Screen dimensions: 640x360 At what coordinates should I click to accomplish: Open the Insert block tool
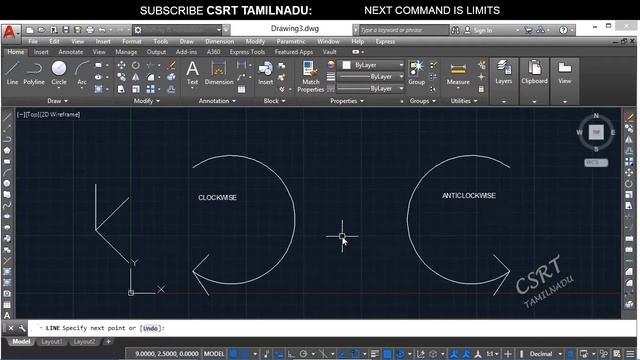tap(265, 73)
